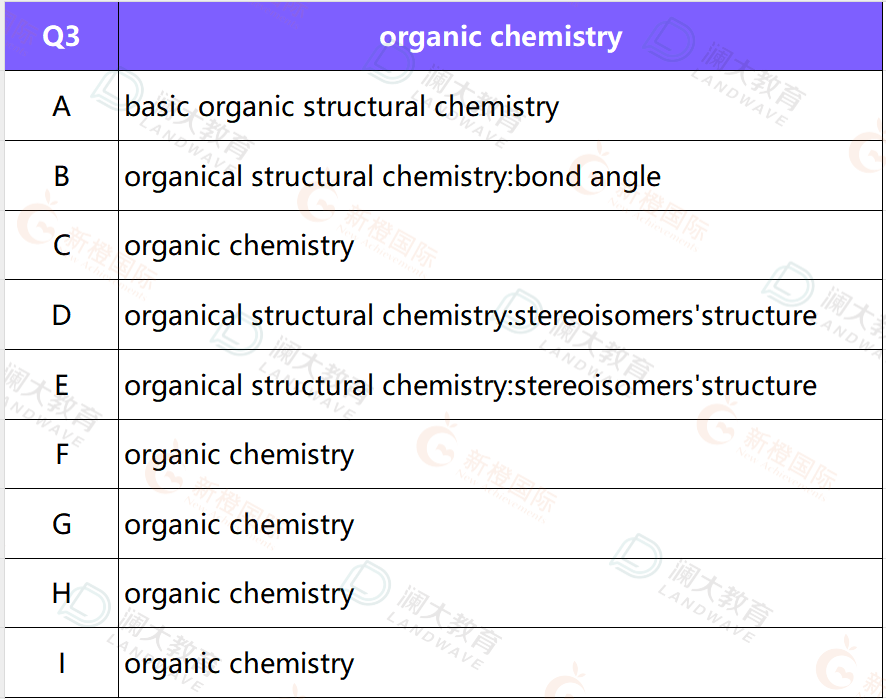This screenshot has width=886, height=699.
Task: Click row label H
Action: click(62, 593)
